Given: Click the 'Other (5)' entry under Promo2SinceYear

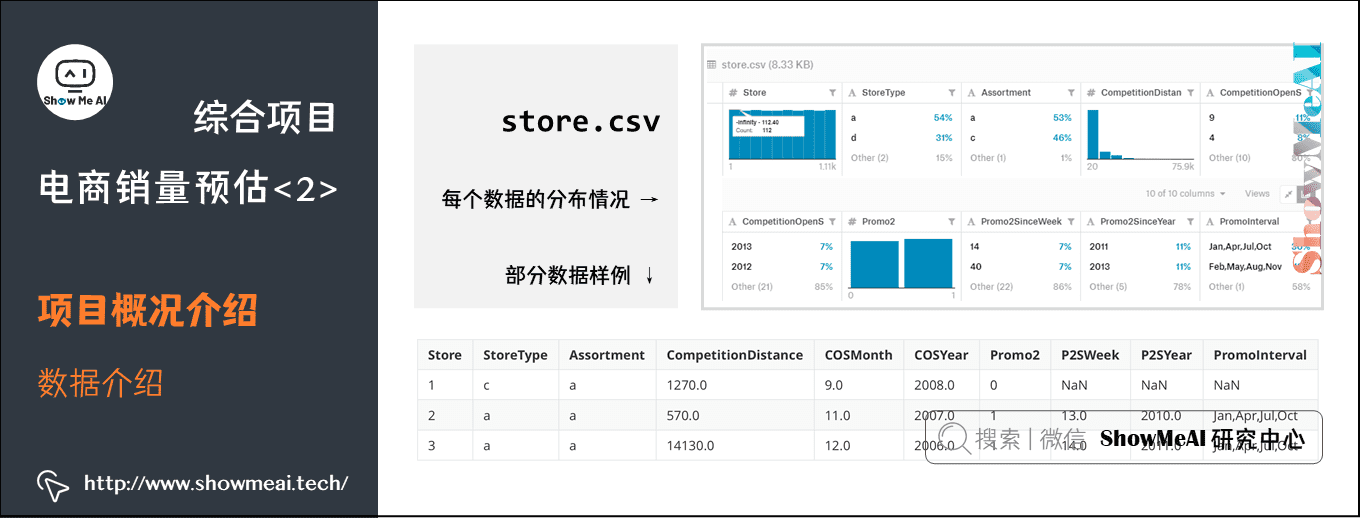Looking at the screenshot, I should pos(1108,287).
